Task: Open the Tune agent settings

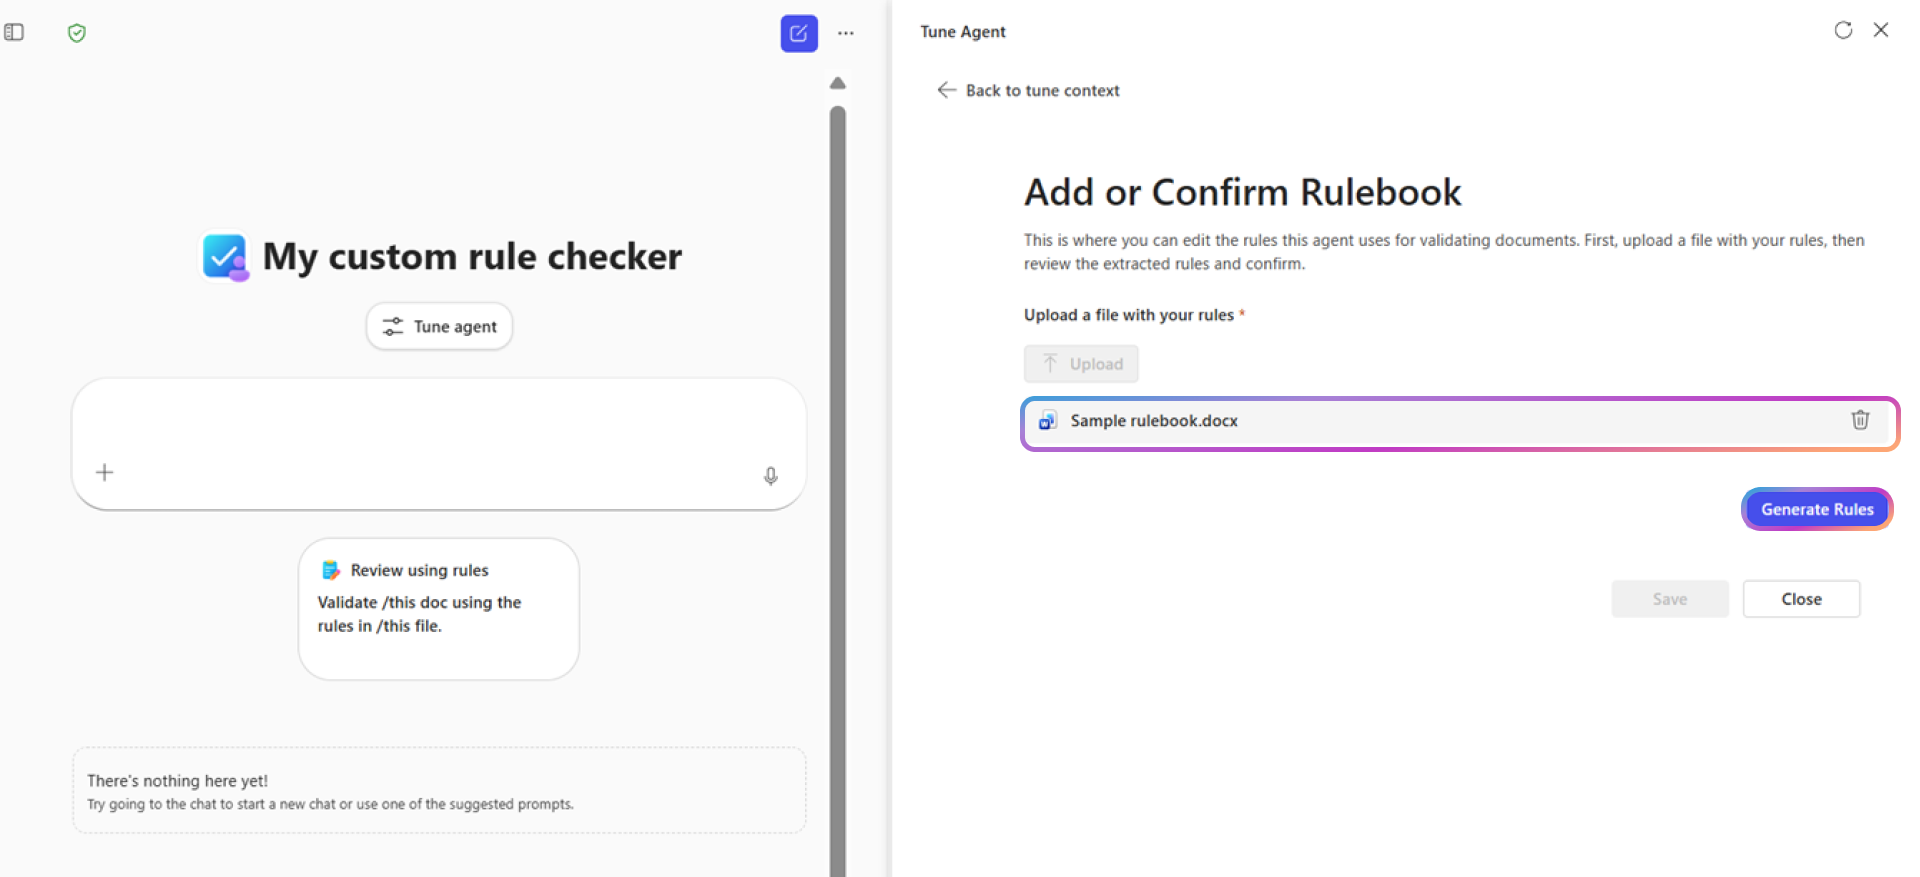Action: (439, 327)
